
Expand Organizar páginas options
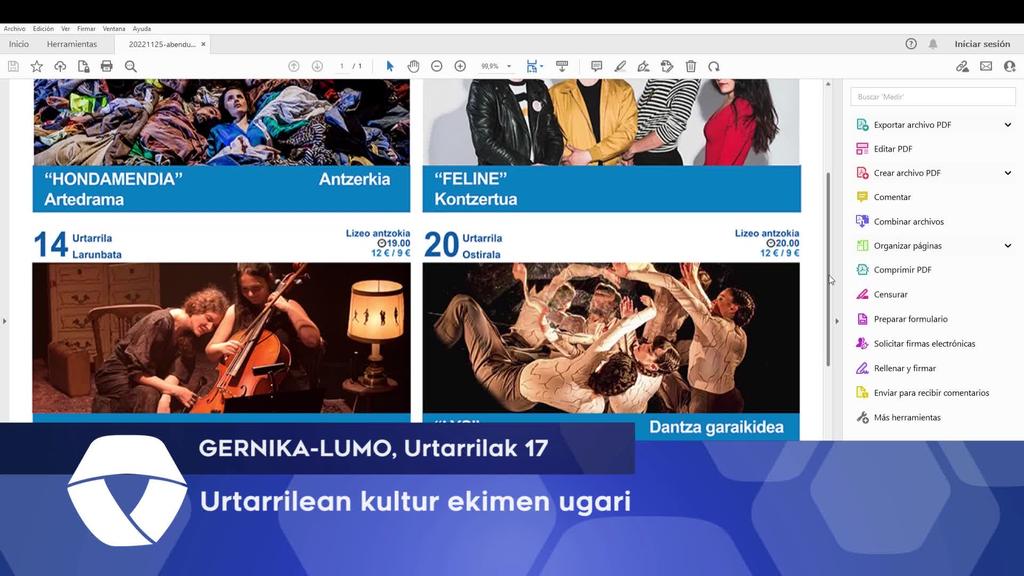pyautogui.click(x=1008, y=246)
